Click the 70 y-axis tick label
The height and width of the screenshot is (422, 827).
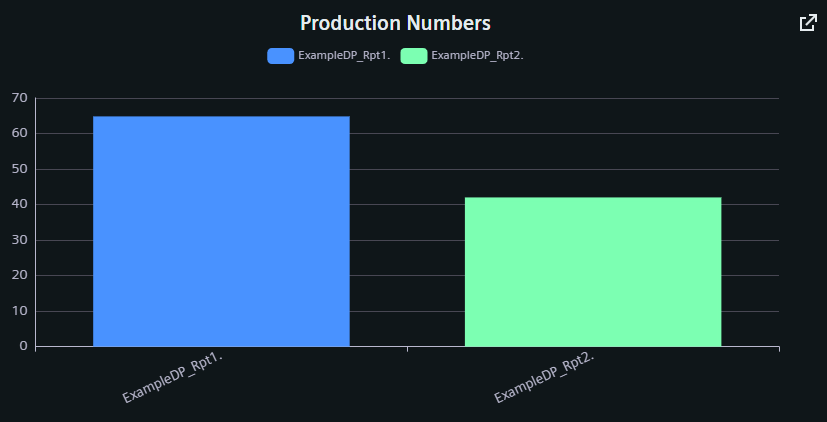18,98
